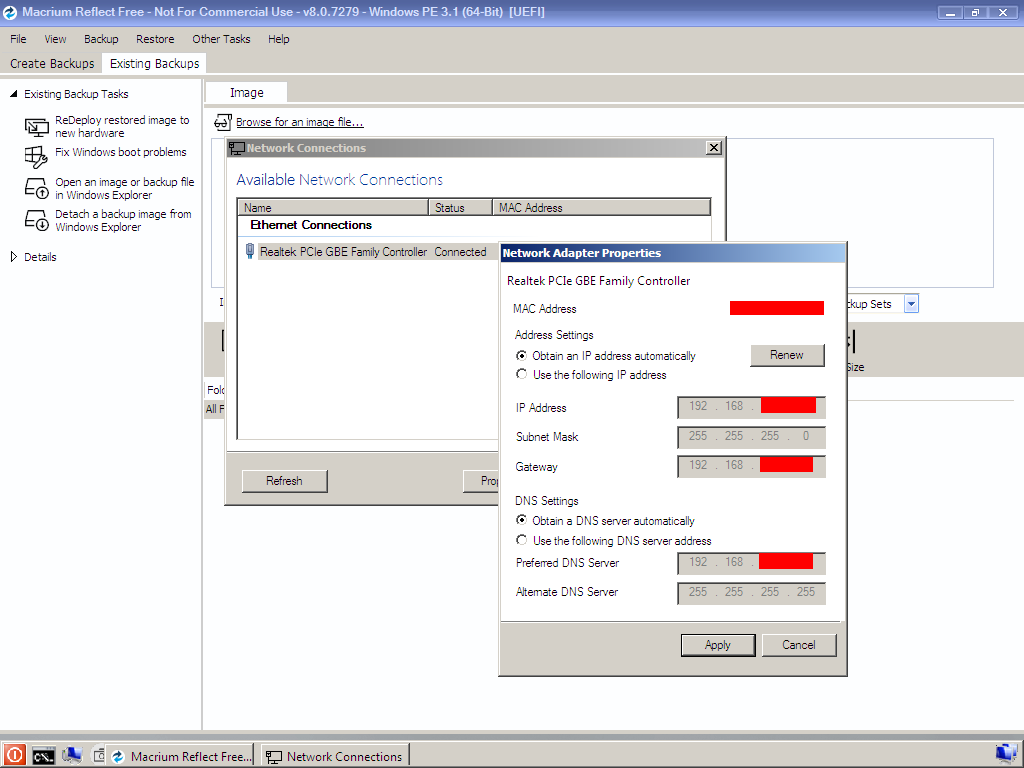Open the command prompt icon in taskbar
The height and width of the screenshot is (768, 1024).
click(43, 756)
